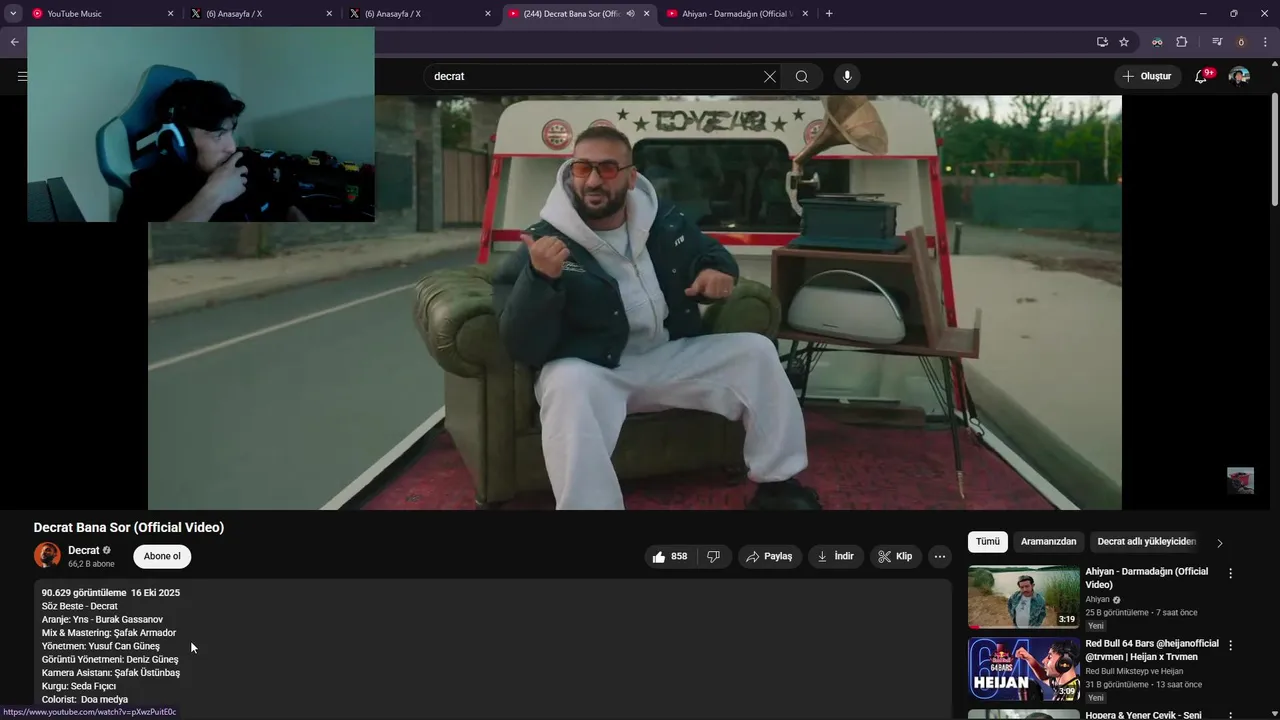Start voice search with microphone icon
The width and height of the screenshot is (1280, 720).
(x=847, y=76)
